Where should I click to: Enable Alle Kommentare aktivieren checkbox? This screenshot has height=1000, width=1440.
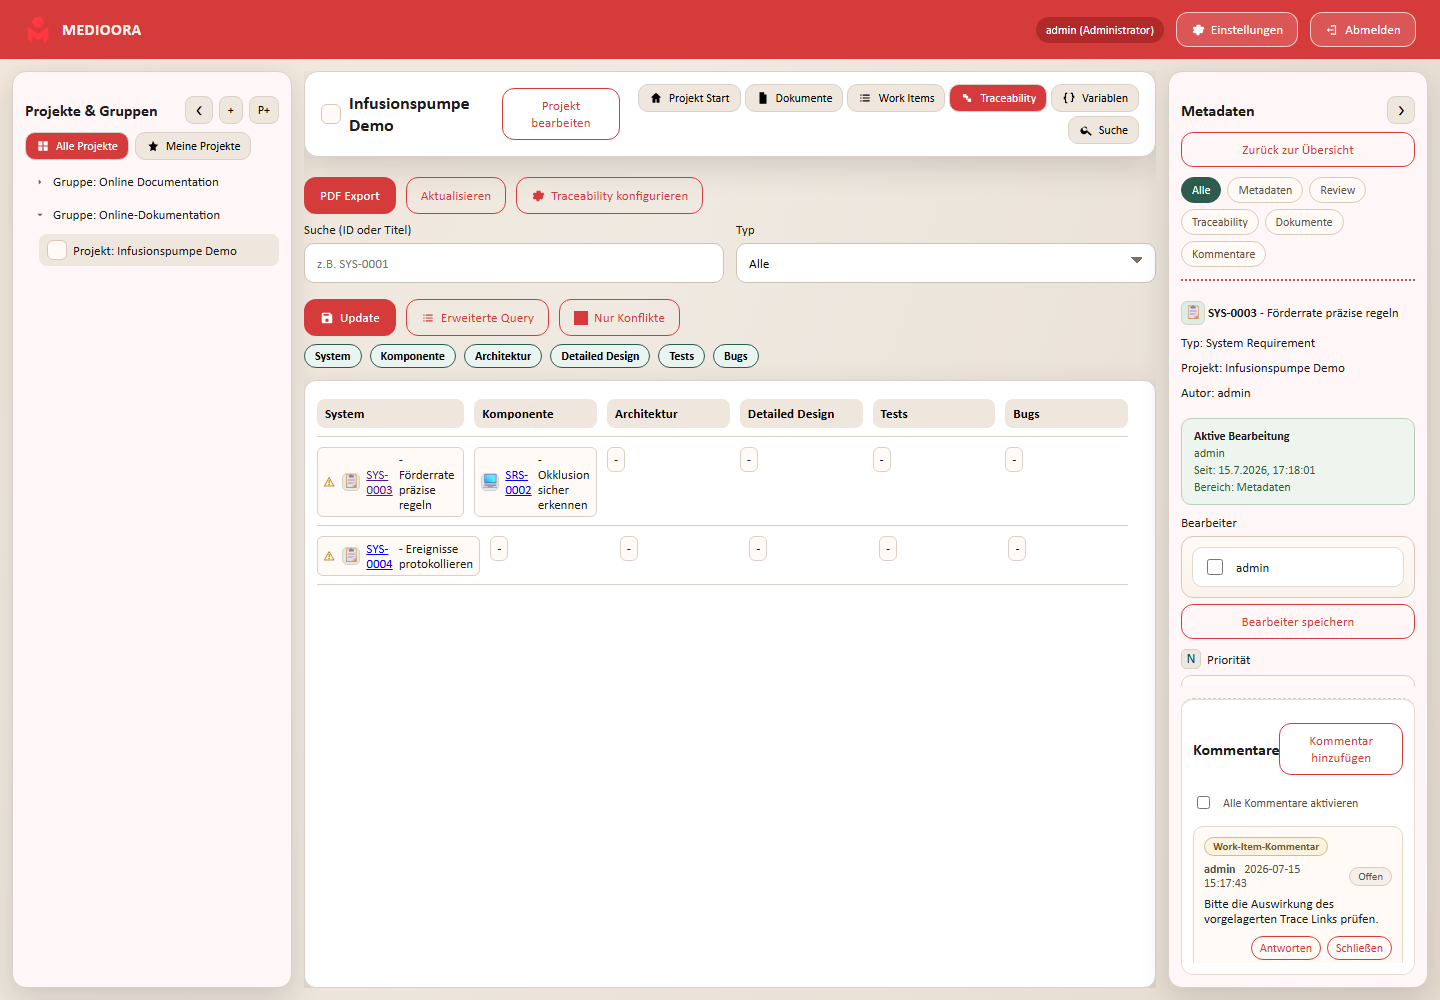pos(1204,803)
